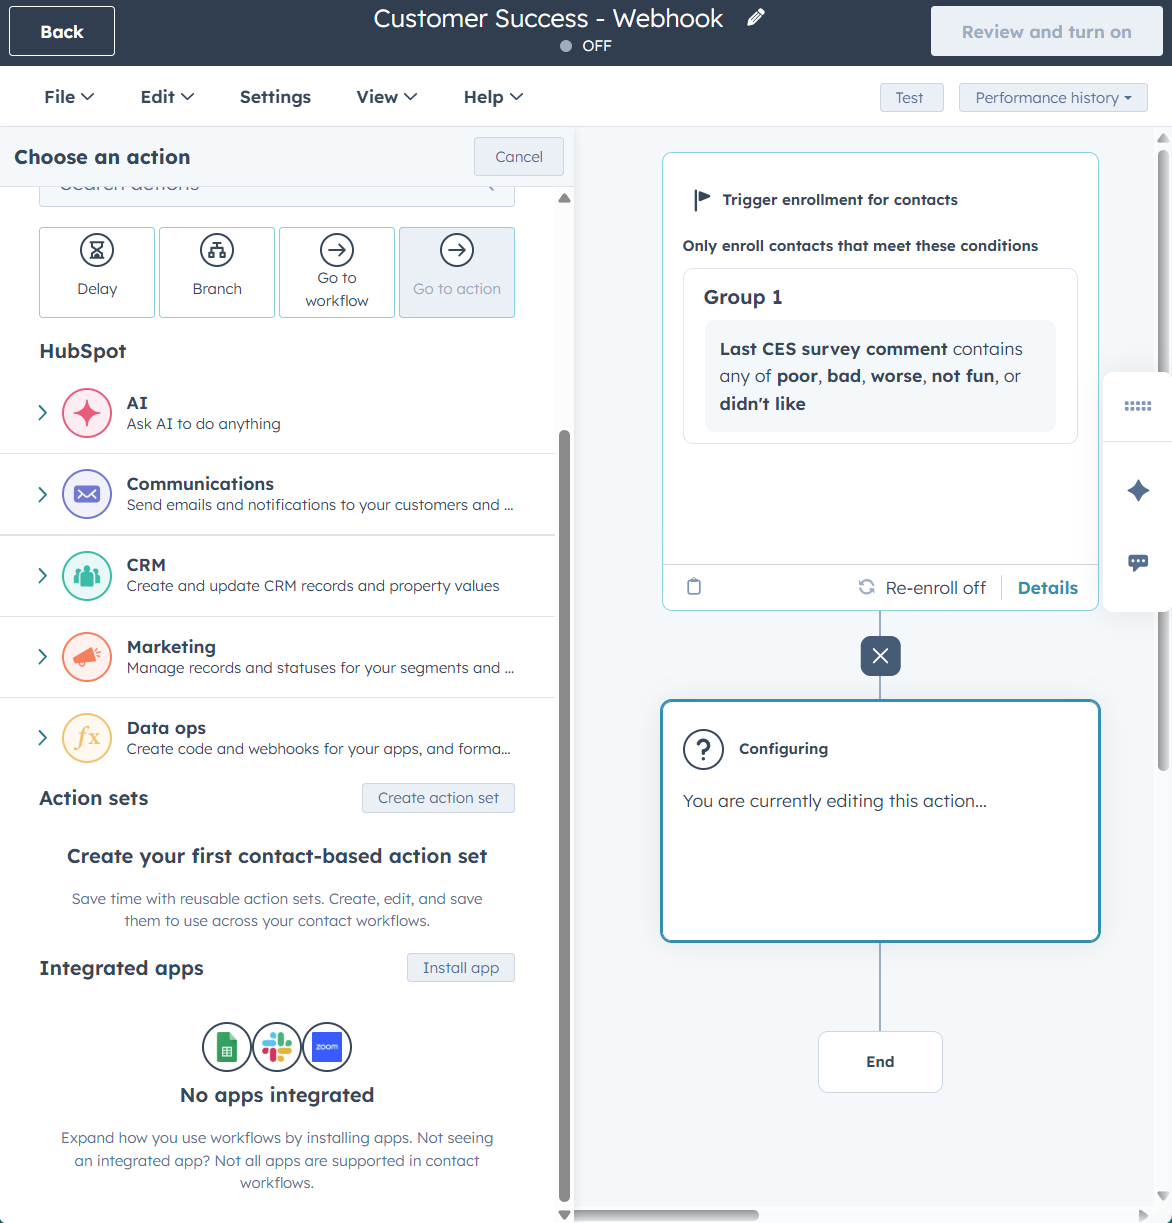Image resolution: width=1172 pixels, height=1223 pixels.
Task: Open the Help menu
Action: coord(491,96)
